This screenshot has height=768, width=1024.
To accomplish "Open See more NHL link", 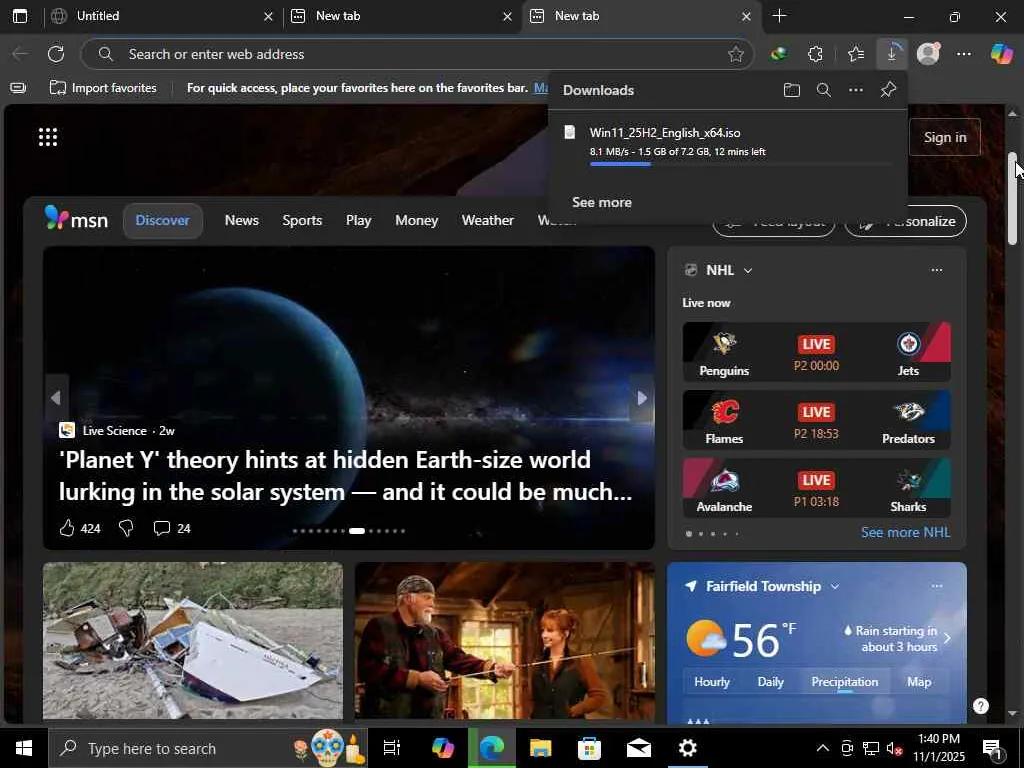I will point(905,532).
